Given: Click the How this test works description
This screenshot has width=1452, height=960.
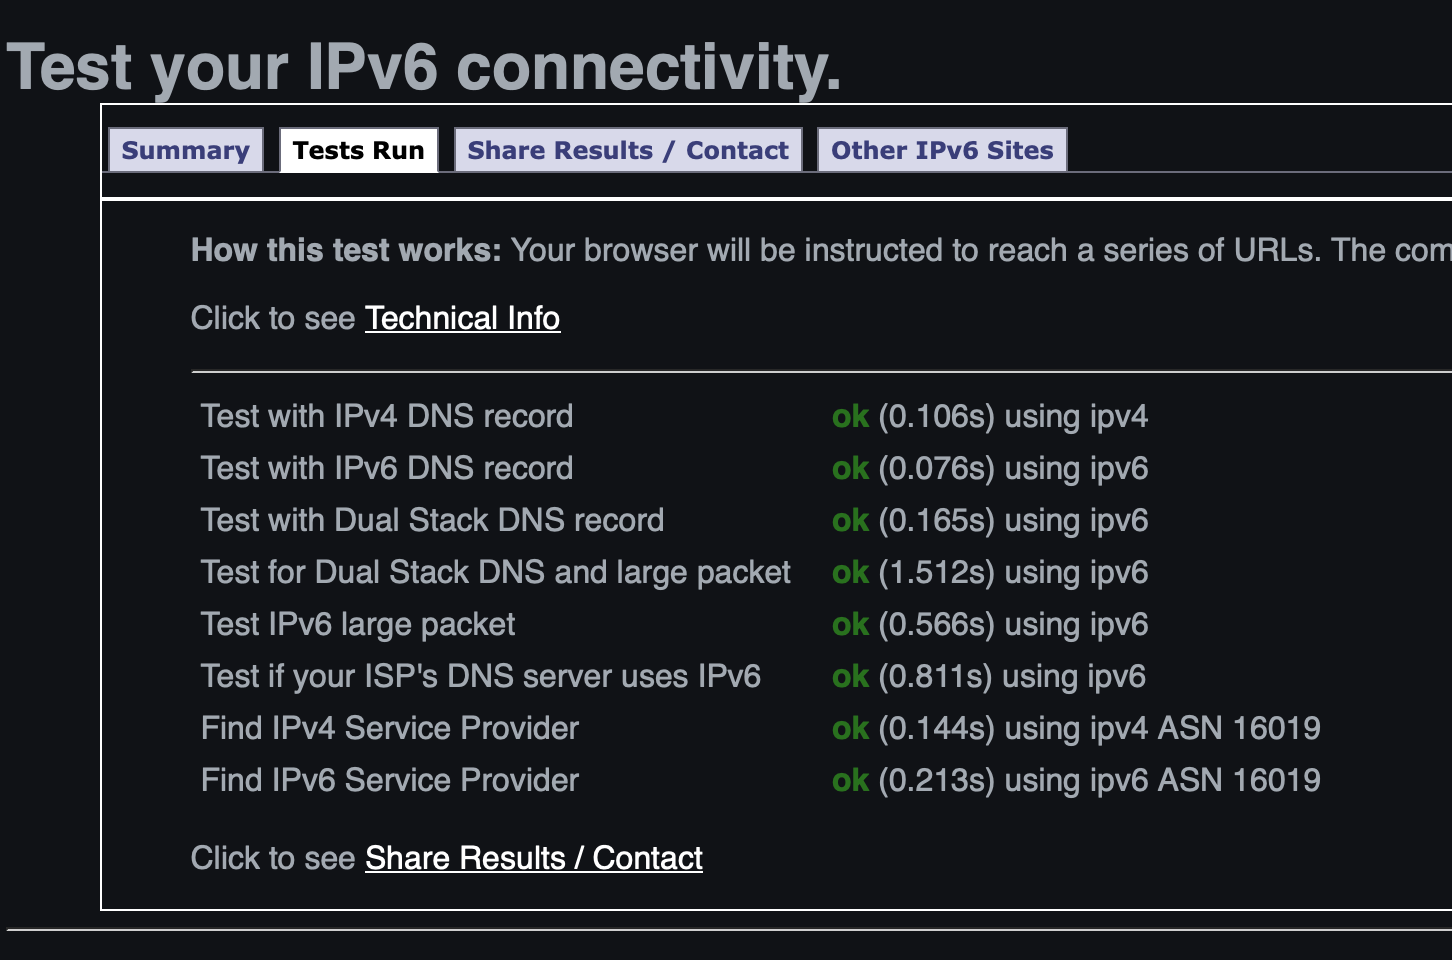Looking at the screenshot, I should pyautogui.click(x=821, y=250).
